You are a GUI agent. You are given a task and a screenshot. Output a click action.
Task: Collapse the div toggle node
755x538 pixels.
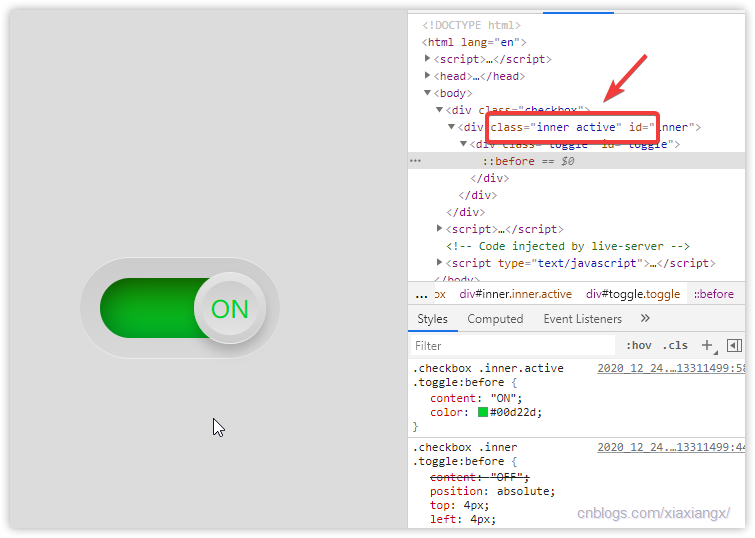[x=463, y=144]
